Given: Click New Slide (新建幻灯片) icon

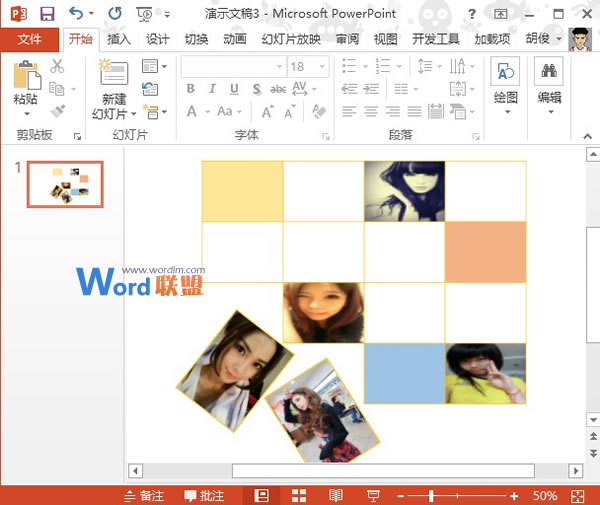Looking at the screenshot, I should [113, 72].
